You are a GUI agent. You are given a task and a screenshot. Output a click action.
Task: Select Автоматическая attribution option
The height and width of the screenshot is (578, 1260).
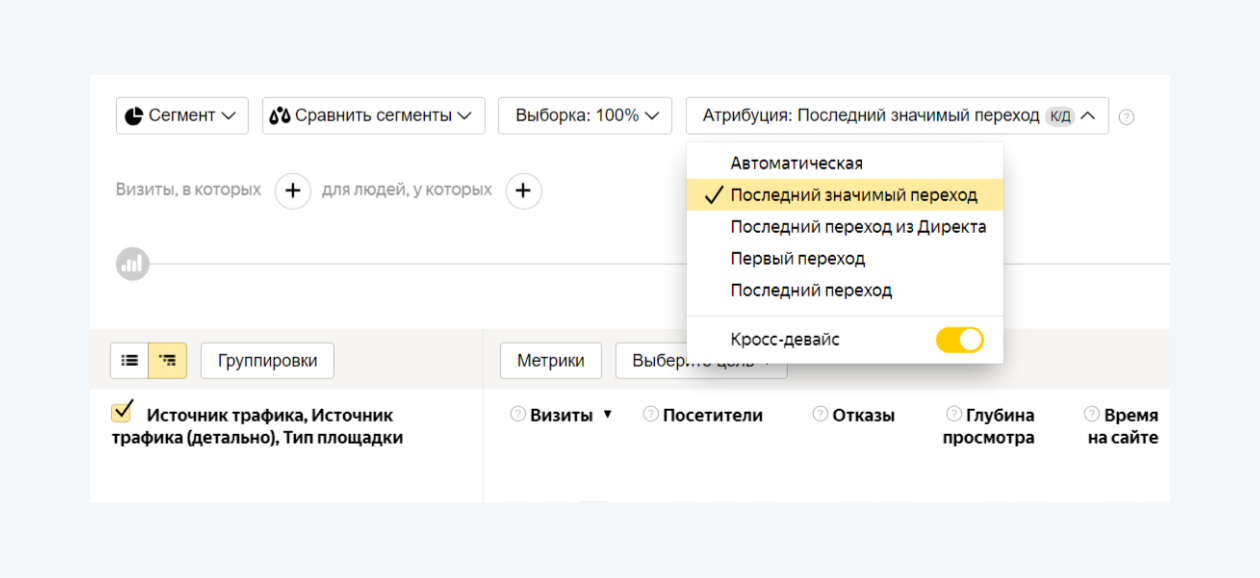click(x=796, y=163)
